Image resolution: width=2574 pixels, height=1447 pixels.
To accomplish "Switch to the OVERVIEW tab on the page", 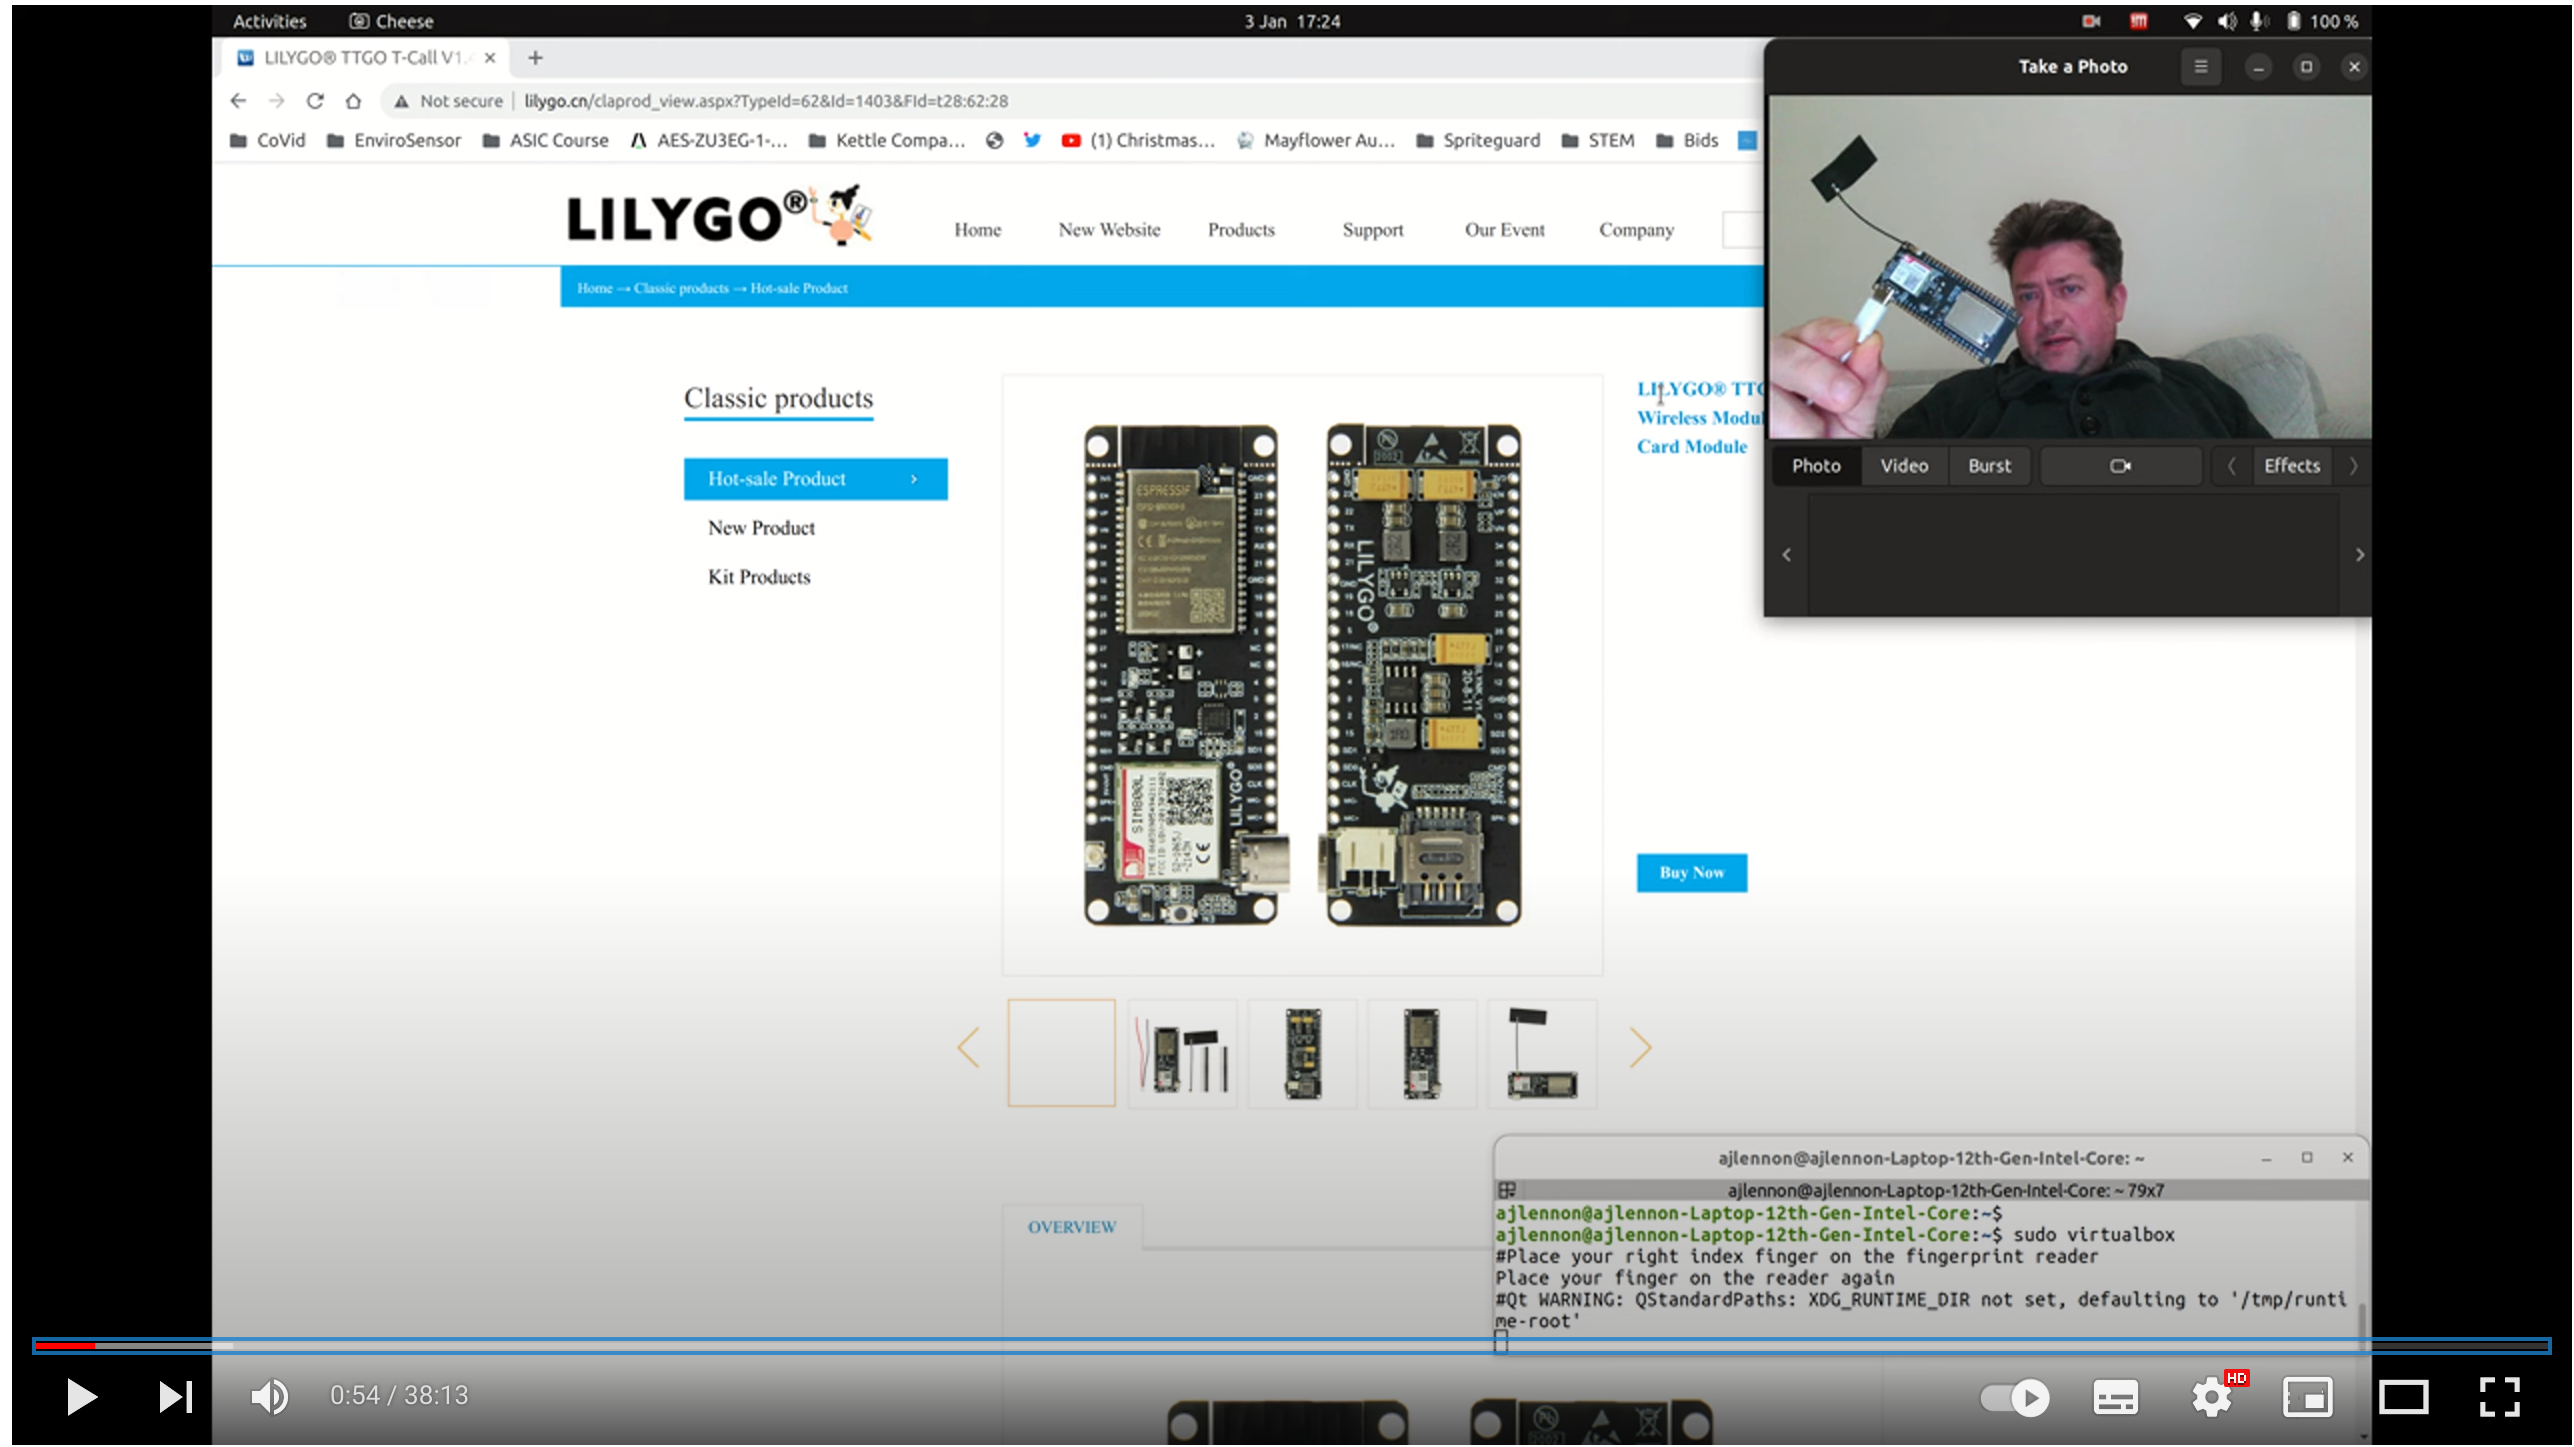I will pos(1072,1226).
